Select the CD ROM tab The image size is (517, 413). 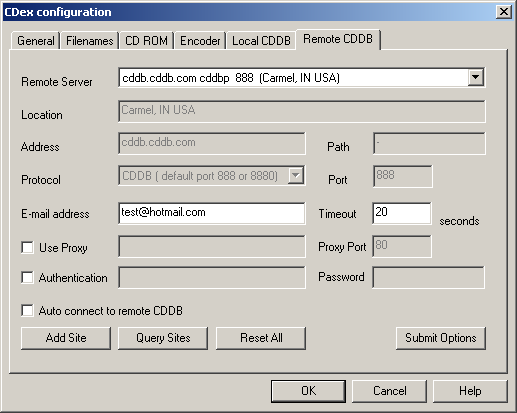[x=146, y=41]
